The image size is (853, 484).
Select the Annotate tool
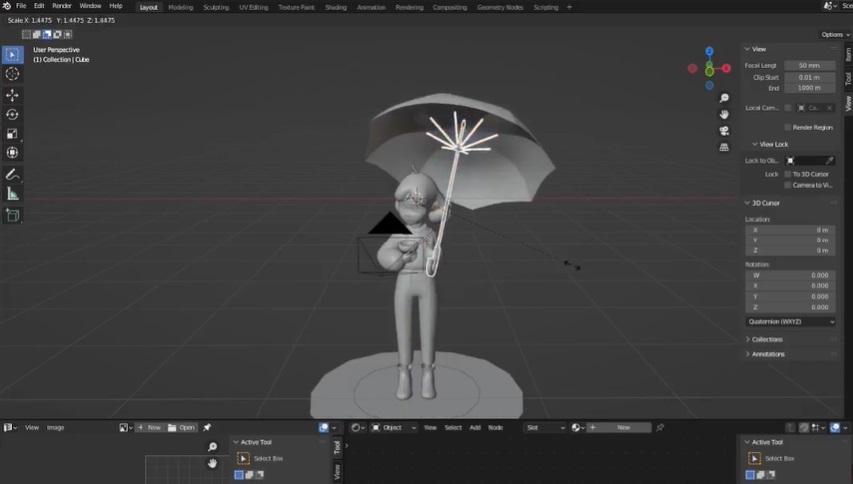pyautogui.click(x=13, y=175)
